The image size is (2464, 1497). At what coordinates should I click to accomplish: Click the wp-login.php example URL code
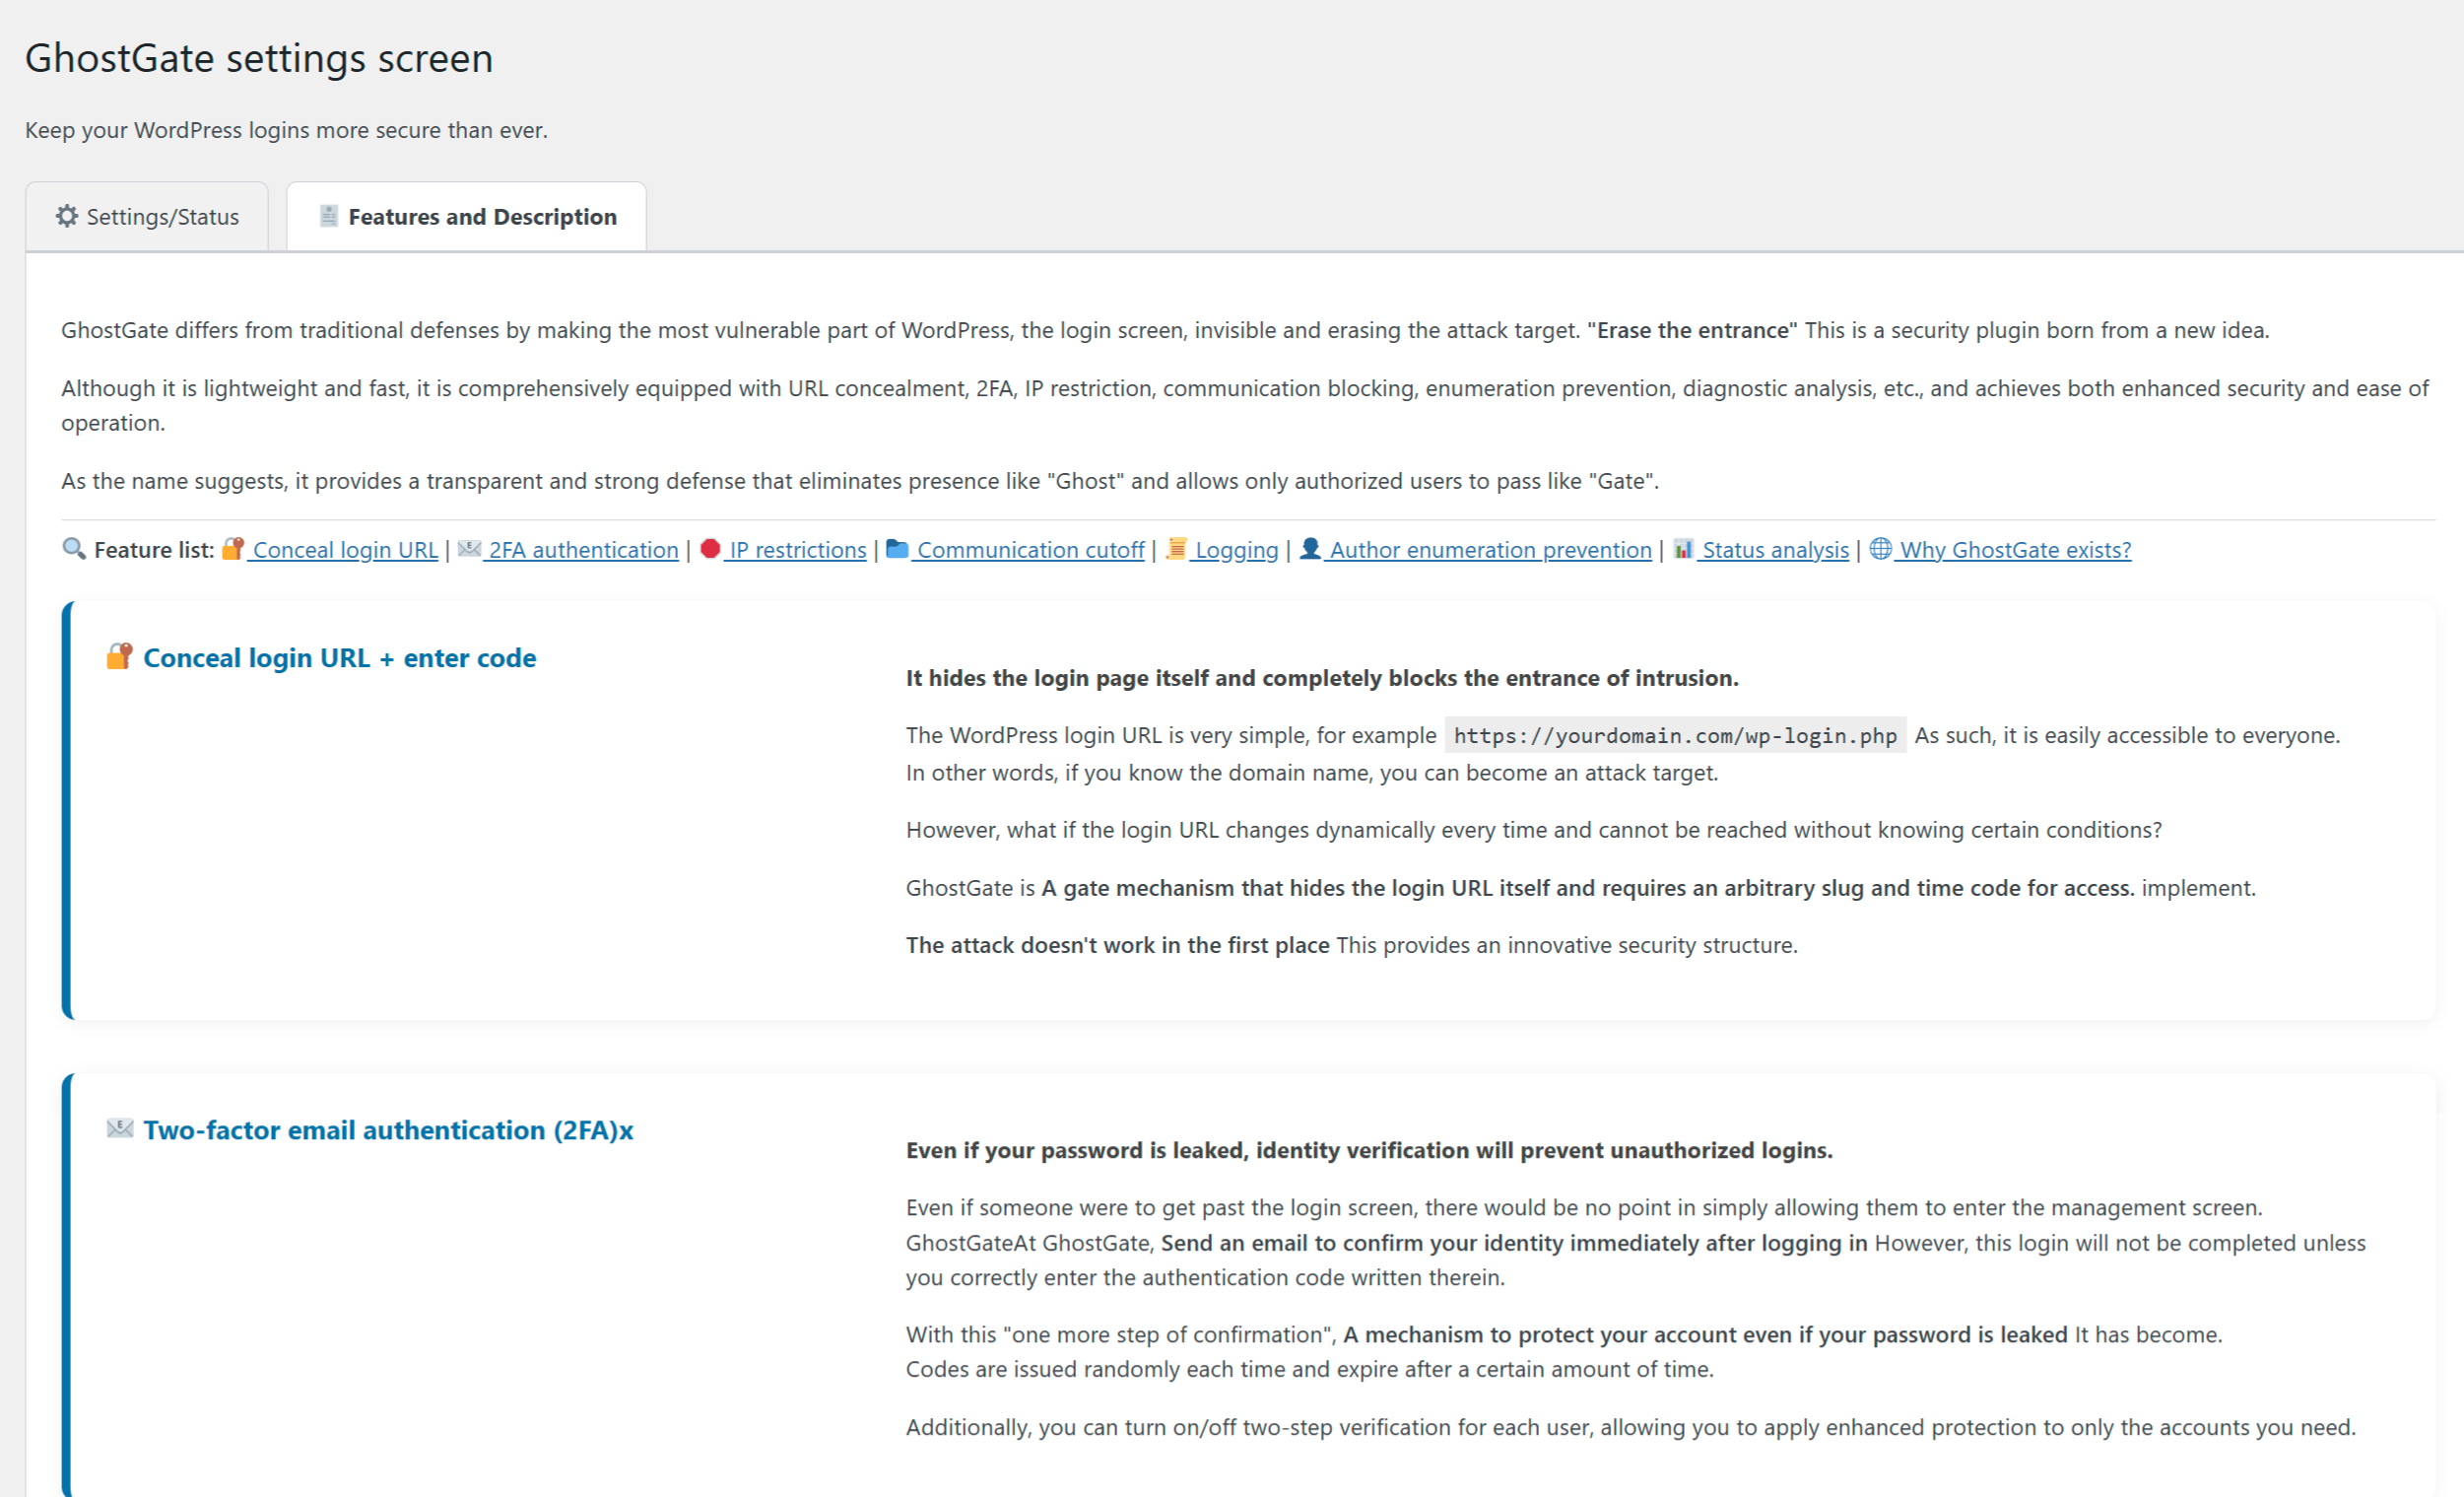pos(1674,736)
